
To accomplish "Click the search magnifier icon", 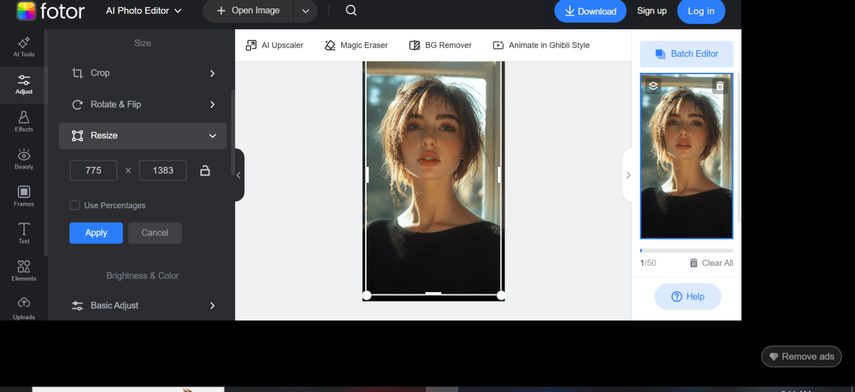I will (x=351, y=10).
